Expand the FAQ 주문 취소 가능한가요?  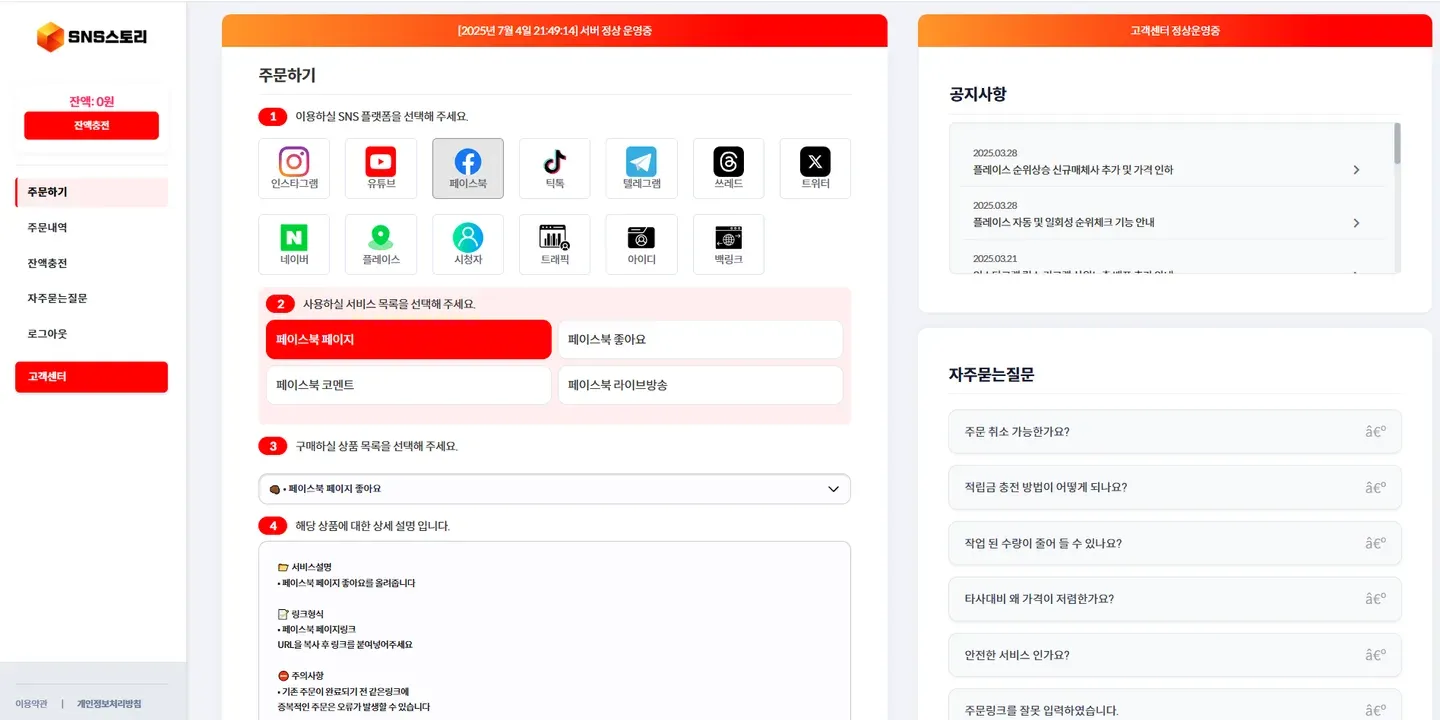tap(1175, 432)
